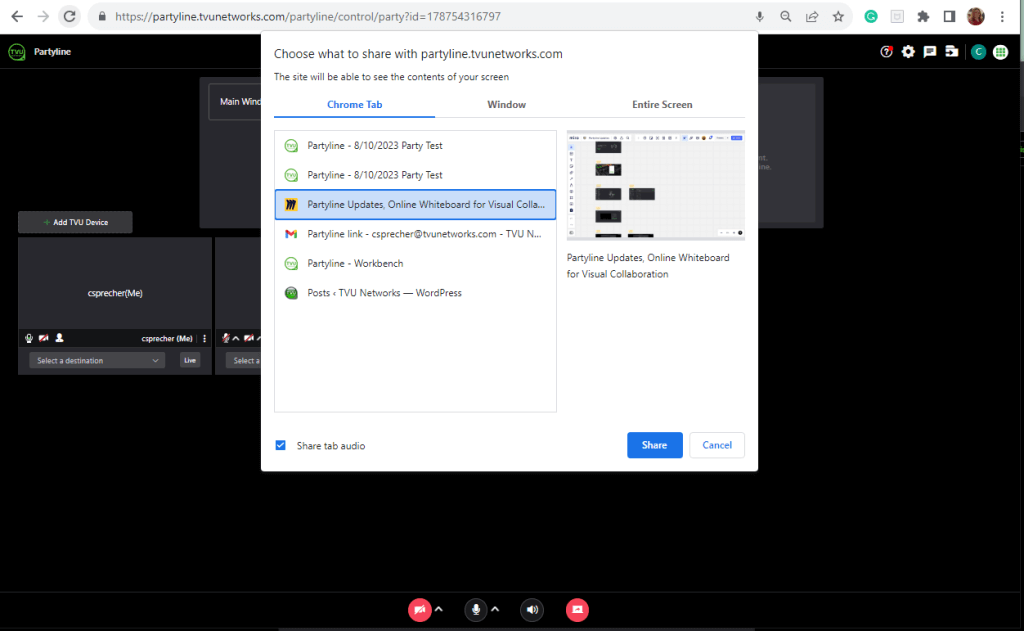Switch to the Chrome Tab tab

pyautogui.click(x=355, y=105)
